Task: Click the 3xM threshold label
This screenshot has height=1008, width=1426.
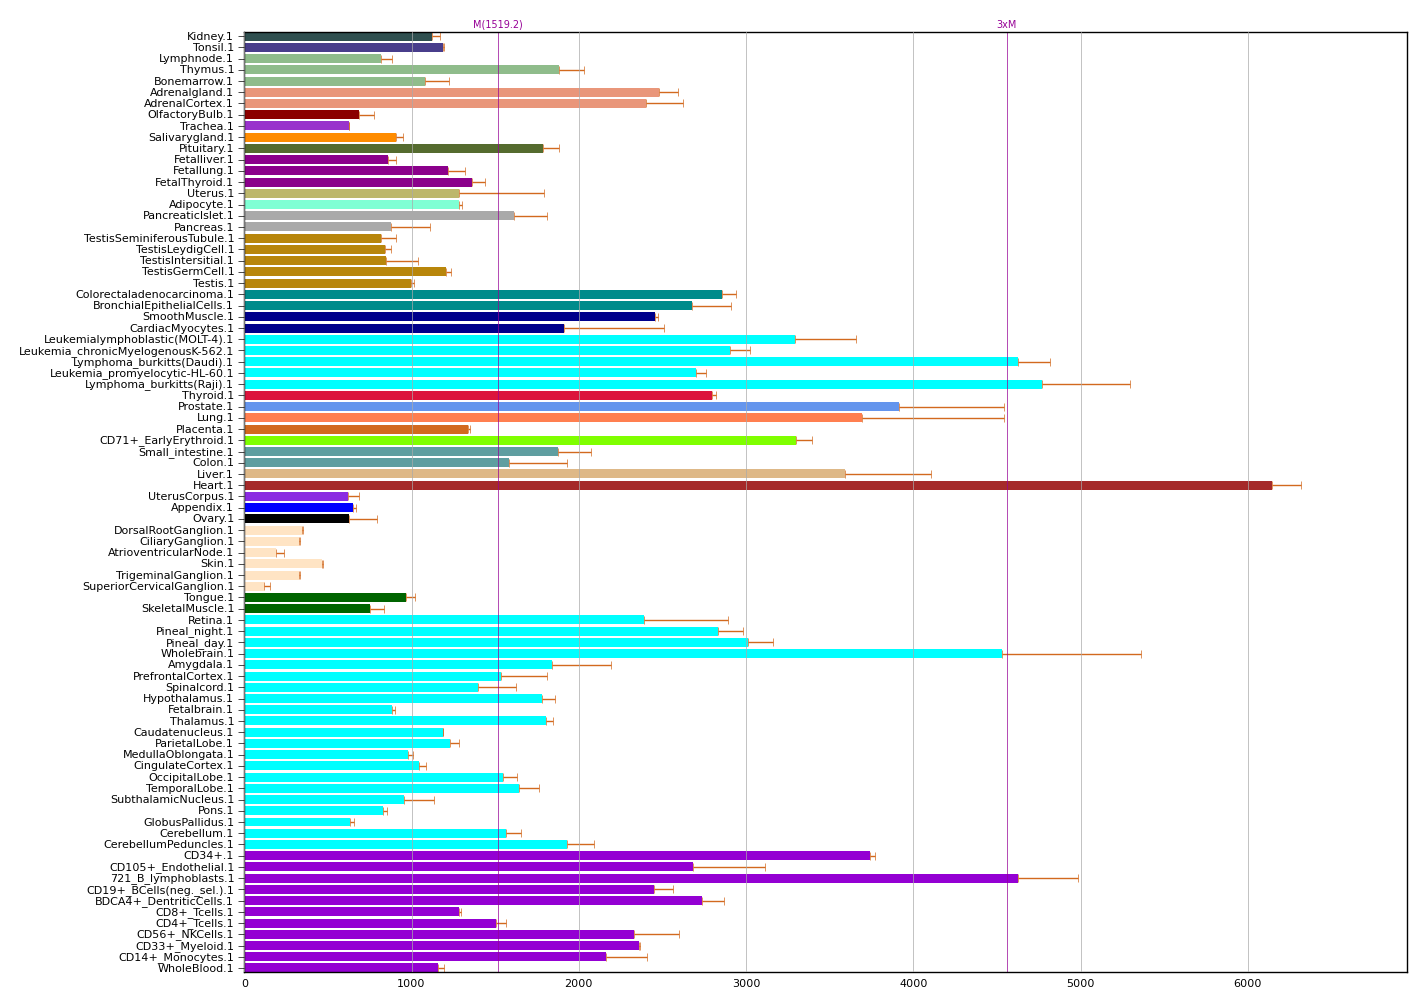Action: (1006, 25)
